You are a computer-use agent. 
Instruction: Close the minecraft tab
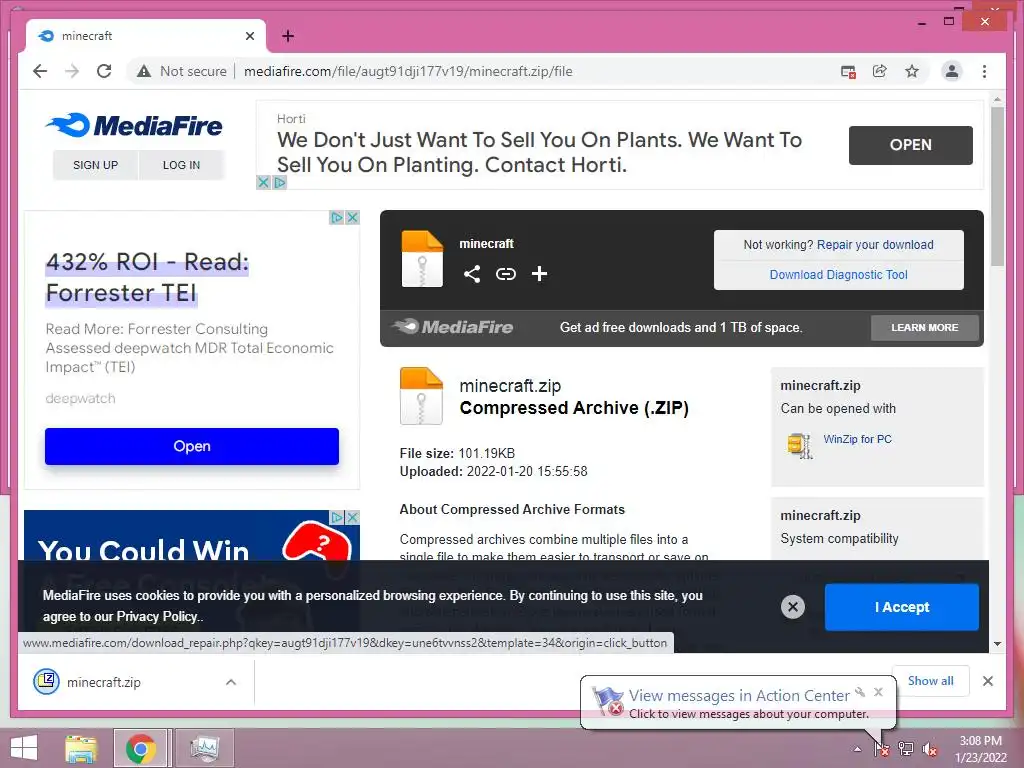point(249,36)
